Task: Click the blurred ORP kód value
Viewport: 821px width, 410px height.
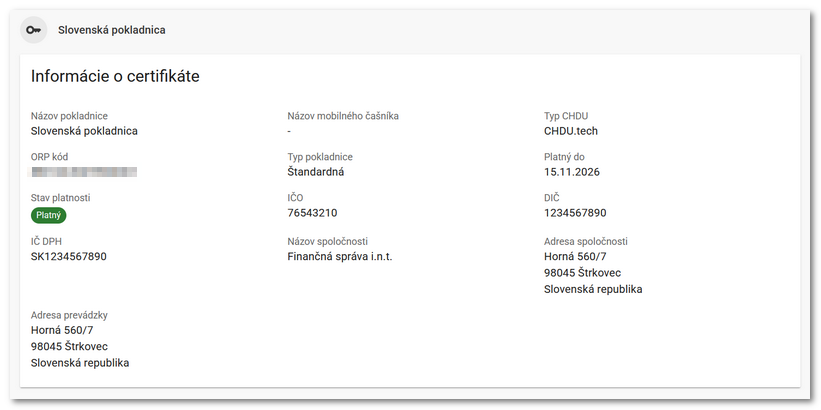Action: (x=82, y=172)
